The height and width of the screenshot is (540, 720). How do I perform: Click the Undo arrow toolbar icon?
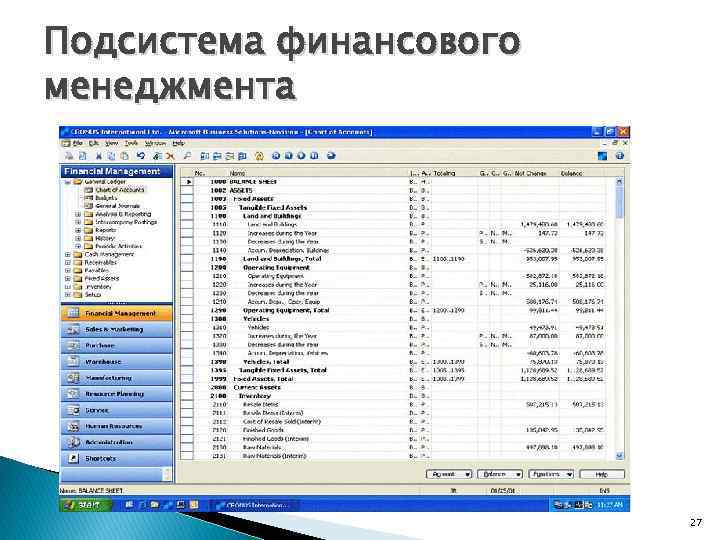click(x=141, y=156)
